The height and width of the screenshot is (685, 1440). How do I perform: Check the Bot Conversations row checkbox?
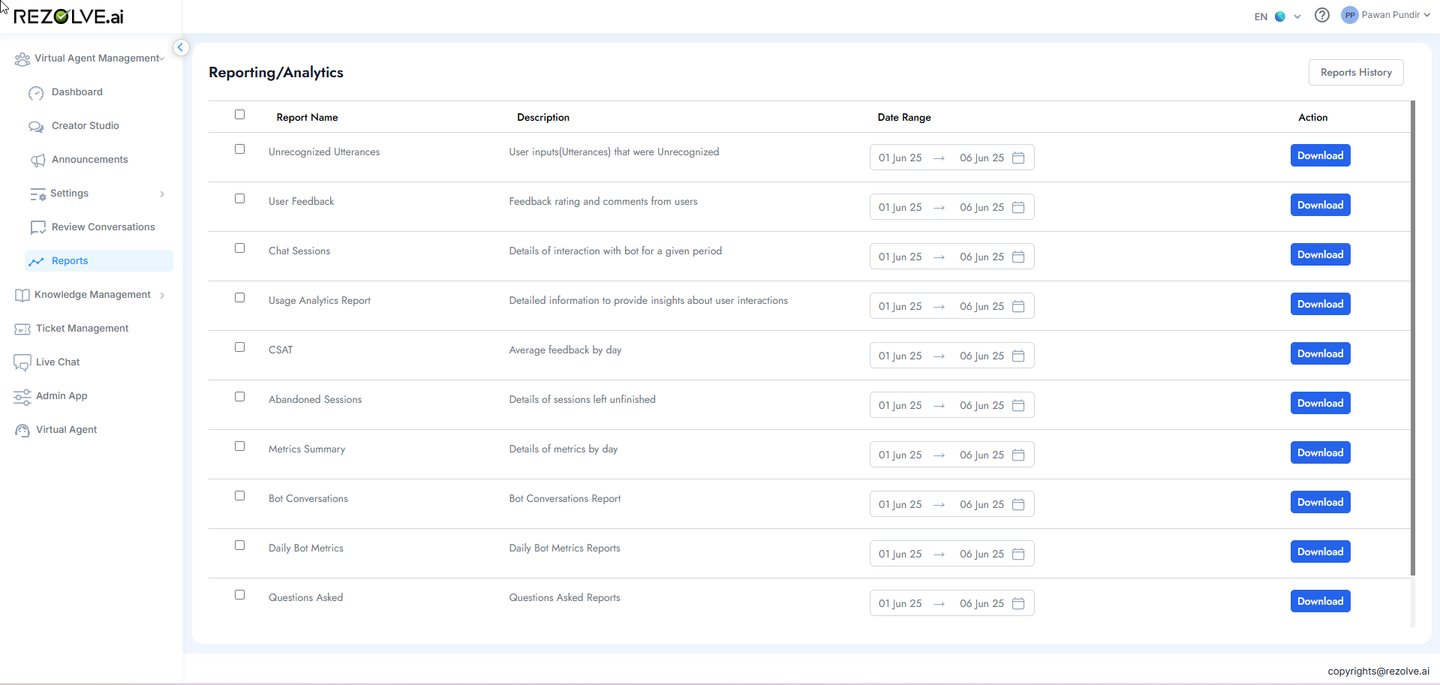tap(239, 495)
